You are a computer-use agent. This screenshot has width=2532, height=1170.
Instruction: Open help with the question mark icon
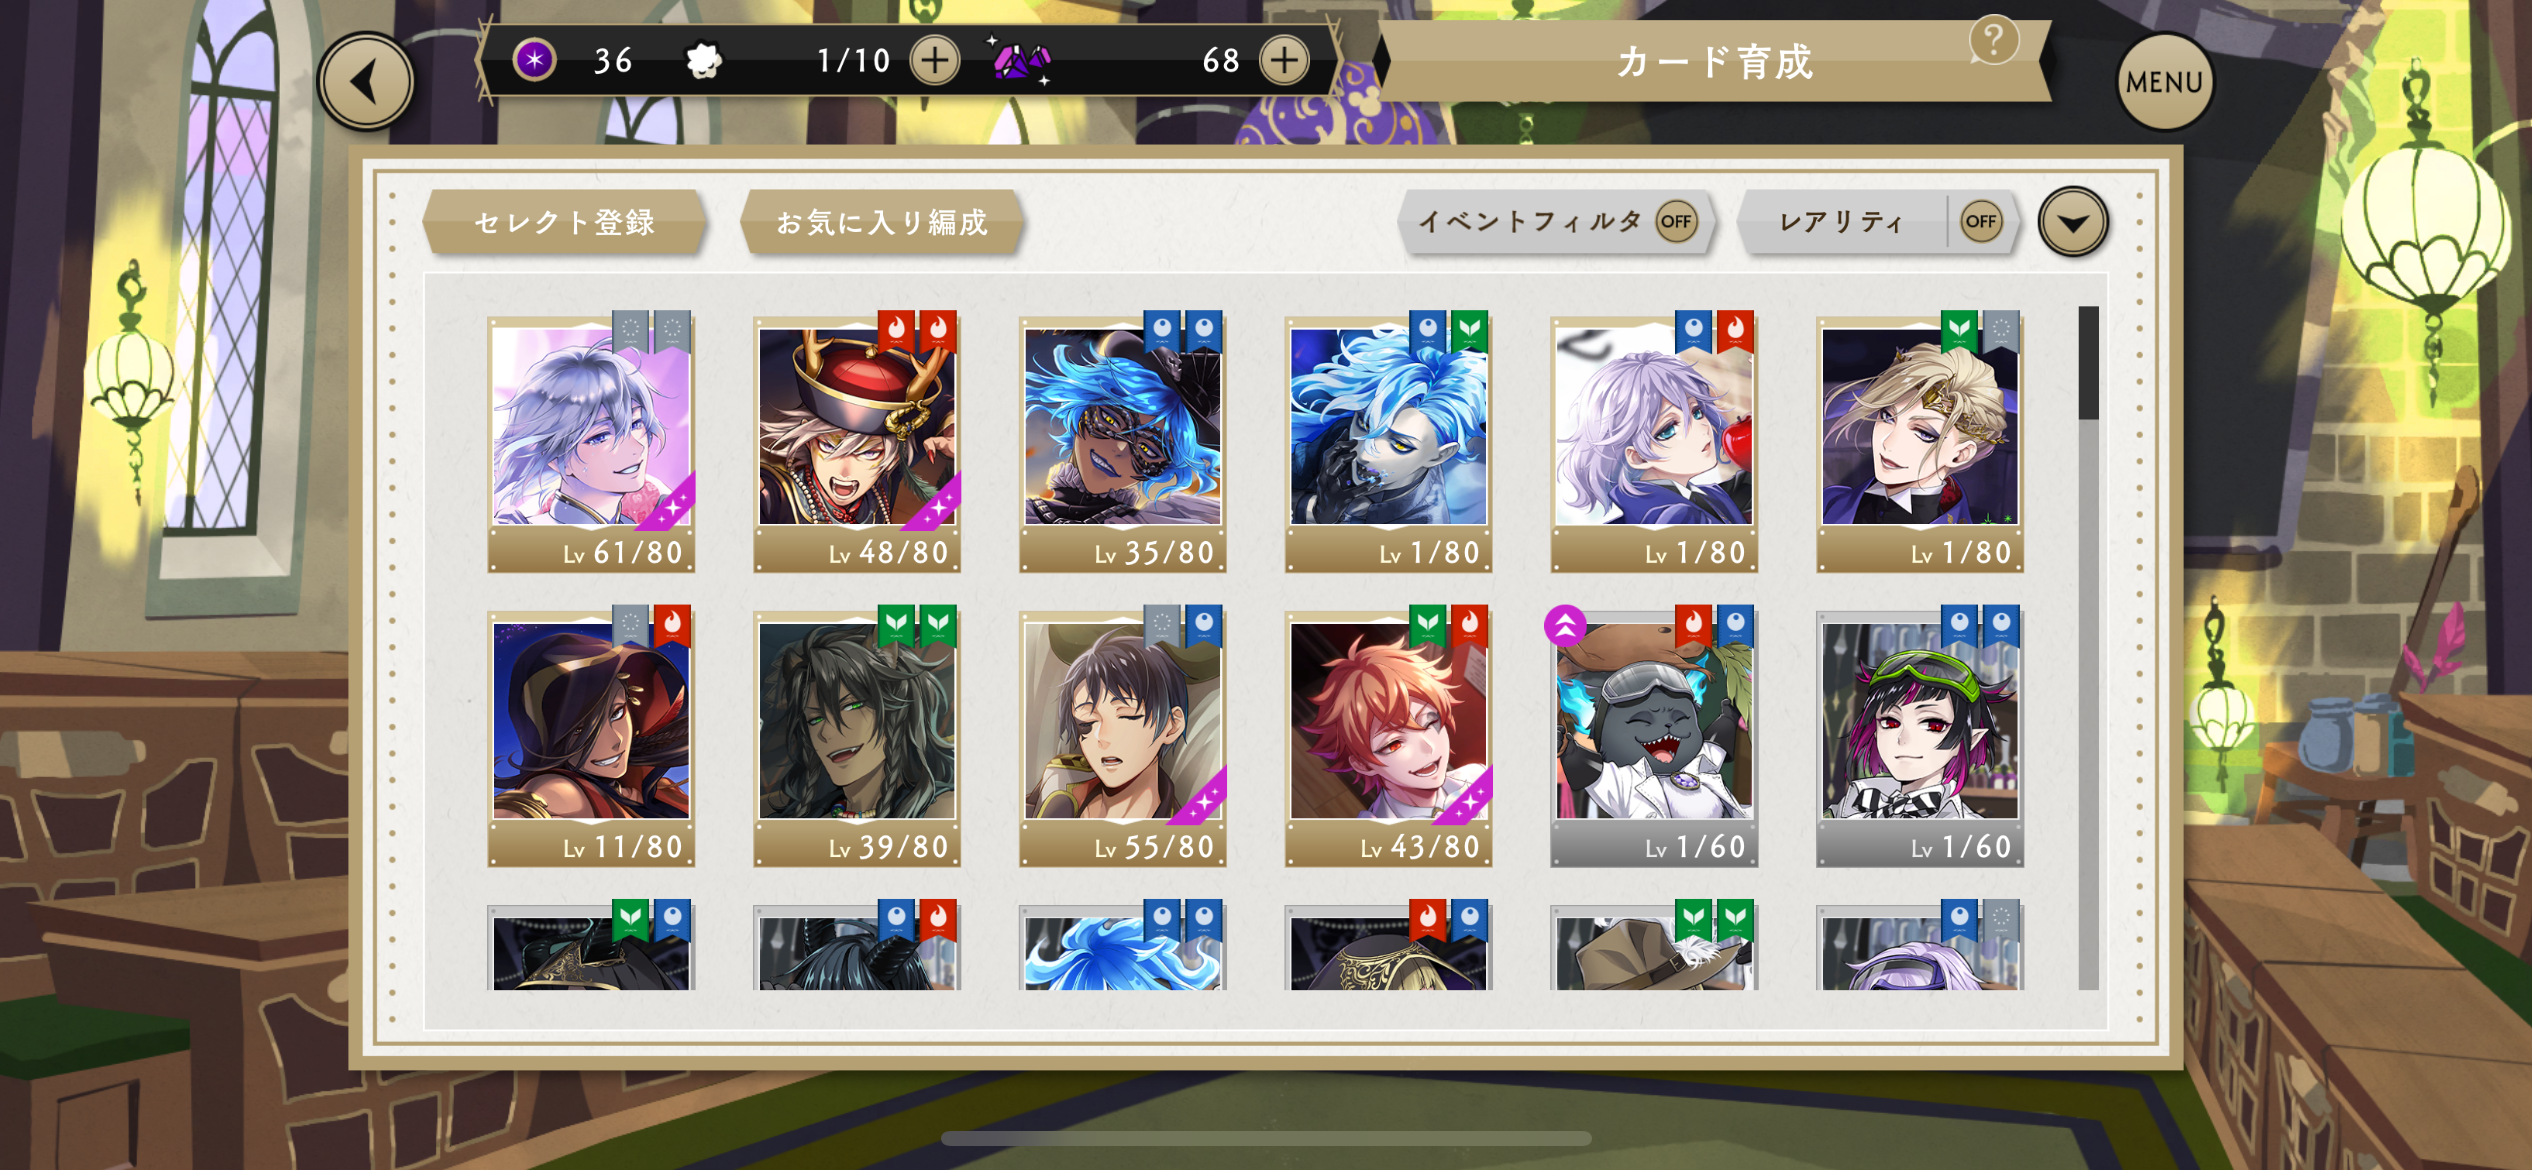click(1993, 40)
